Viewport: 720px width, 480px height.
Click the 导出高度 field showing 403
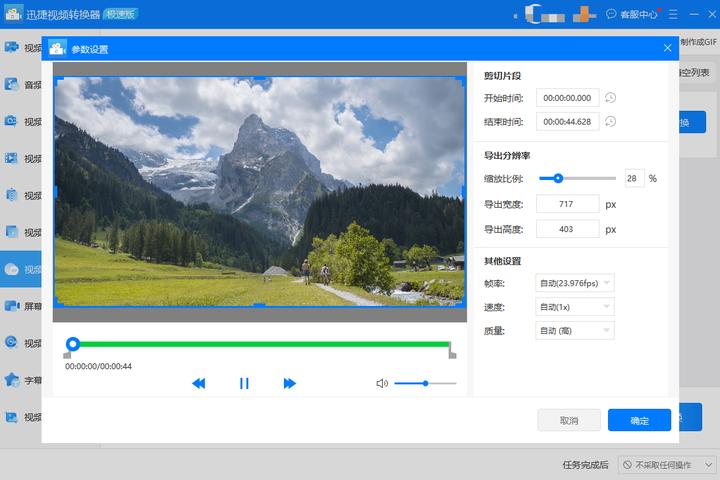pos(568,229)
